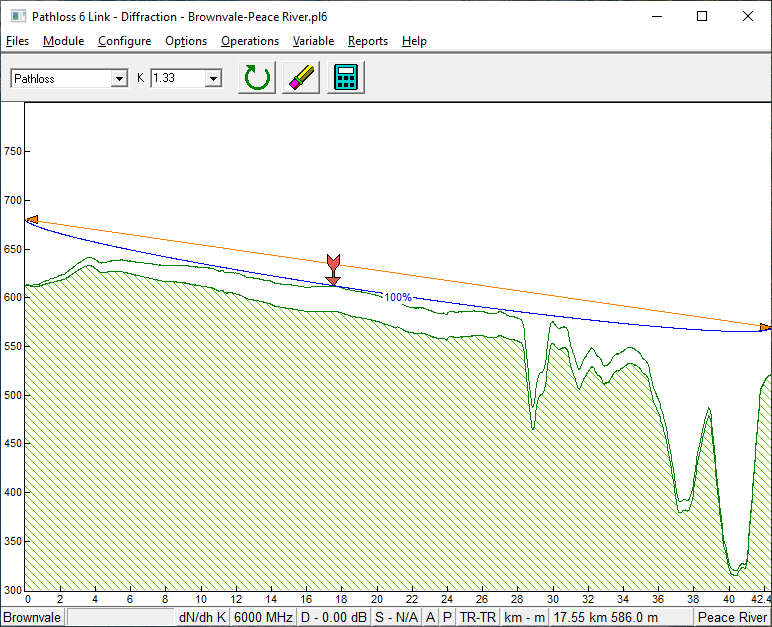Click the orange Brownvale antenna marker at left

coord(31,219)
